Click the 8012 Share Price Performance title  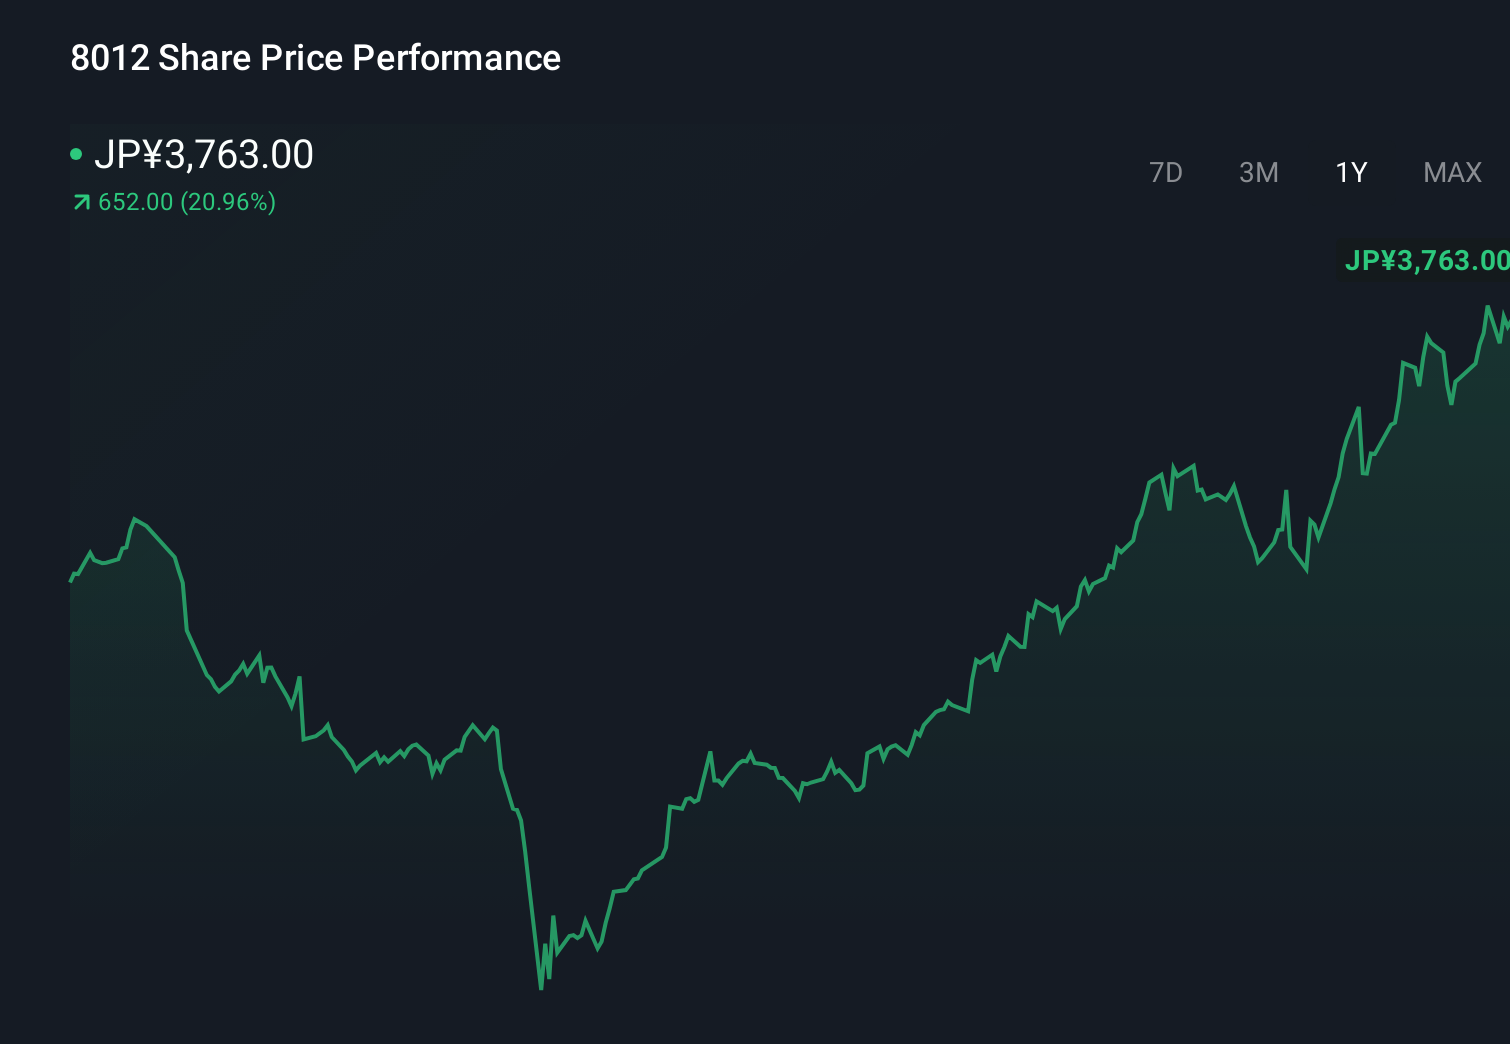click(x=314, y=58)
